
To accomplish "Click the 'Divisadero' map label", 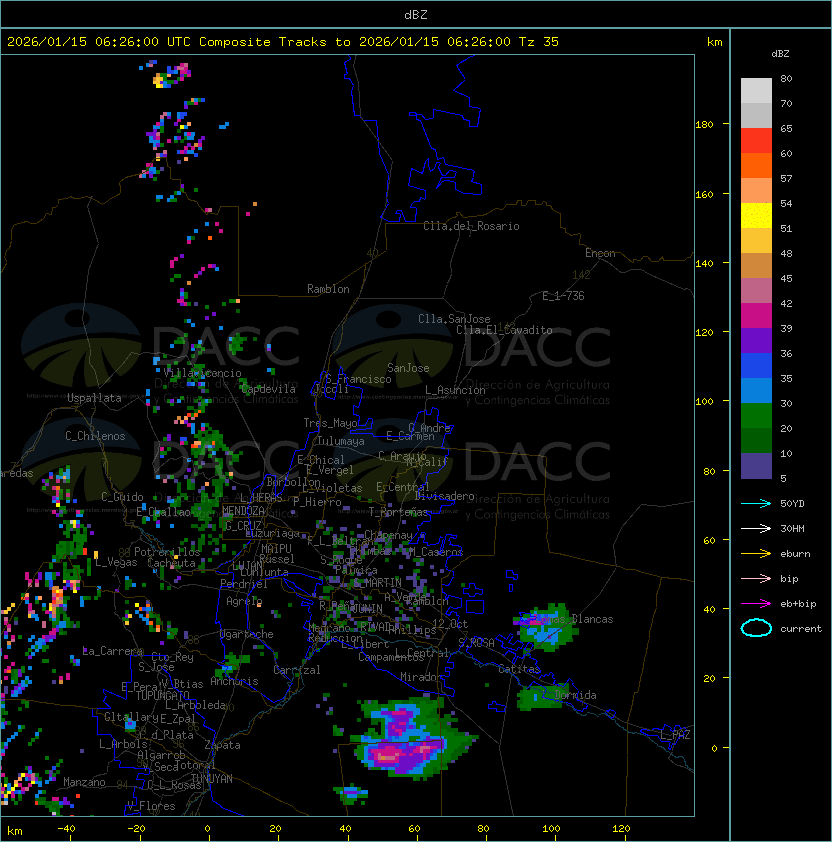I will click(444, 496).
